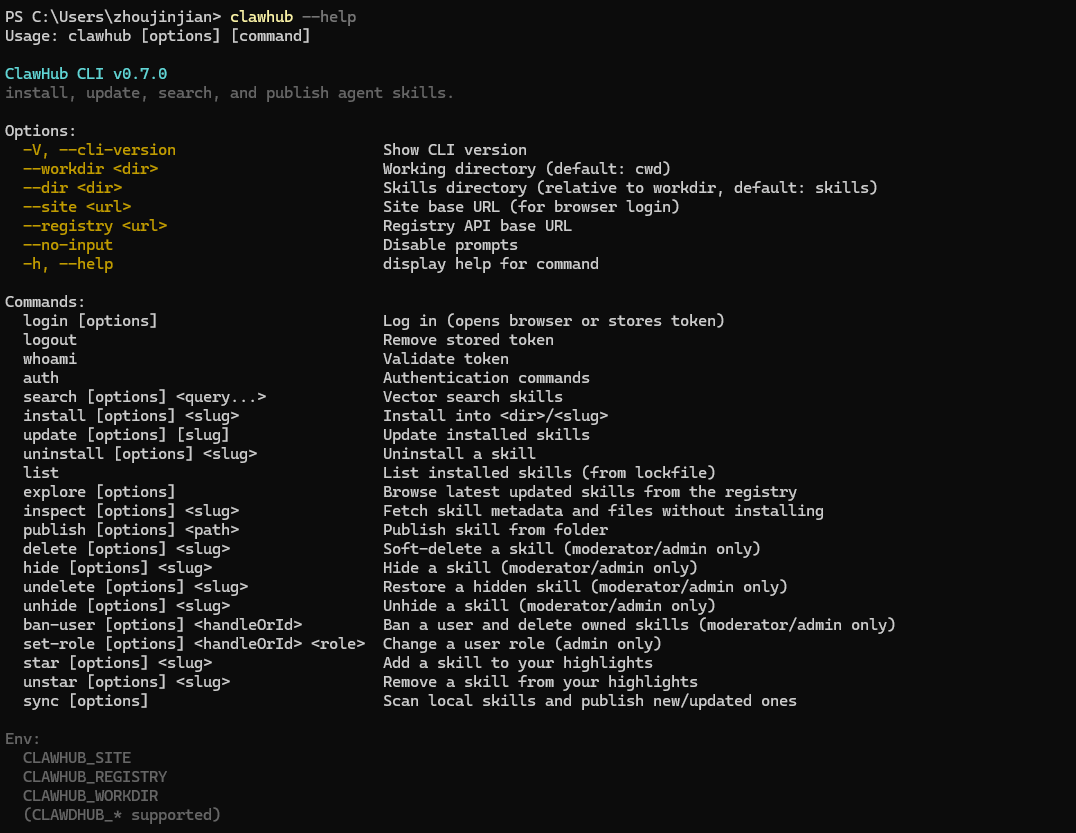Click the 'CLAWHUB_WORKDIR' environment variable
Viewport: 1076px width, 833px height.
(90, 796)
